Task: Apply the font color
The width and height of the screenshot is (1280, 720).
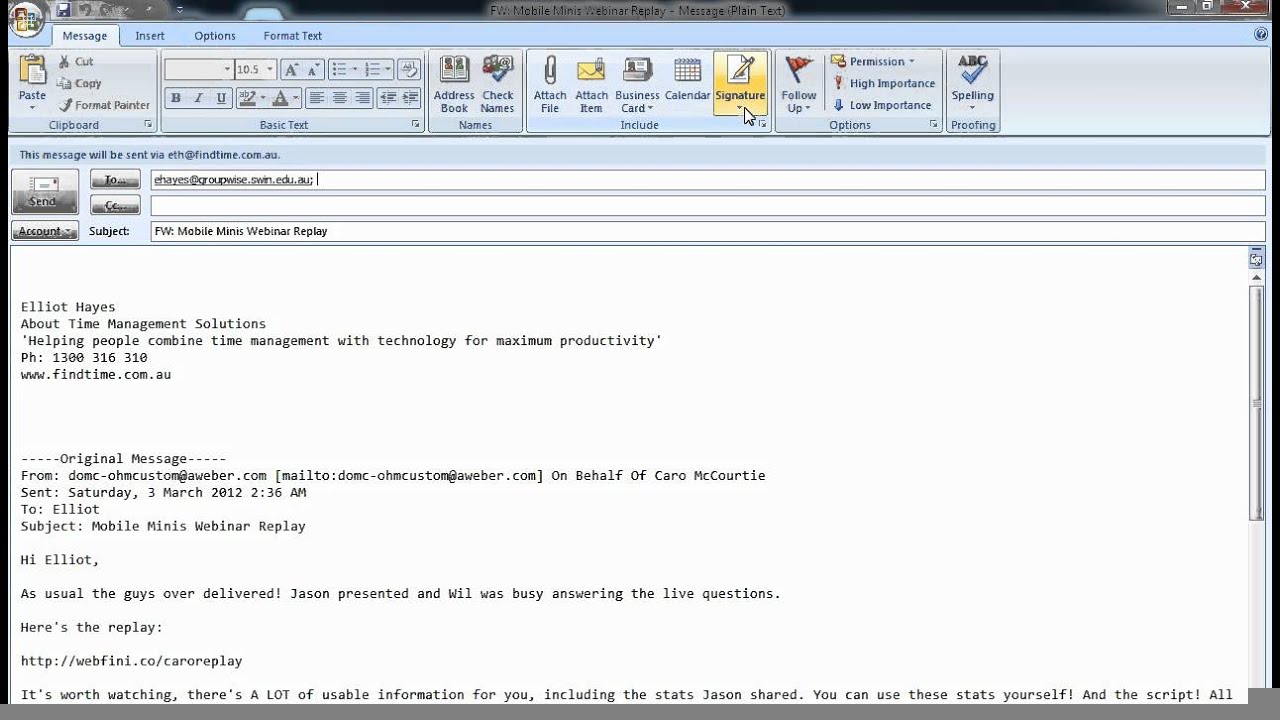Action: pyautogui.click(x=280, y=98)
